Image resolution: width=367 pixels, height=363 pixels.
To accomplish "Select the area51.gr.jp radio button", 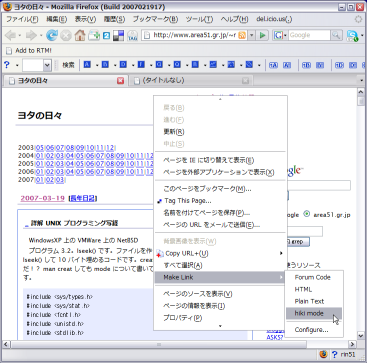I will click(x=307, y=214).
